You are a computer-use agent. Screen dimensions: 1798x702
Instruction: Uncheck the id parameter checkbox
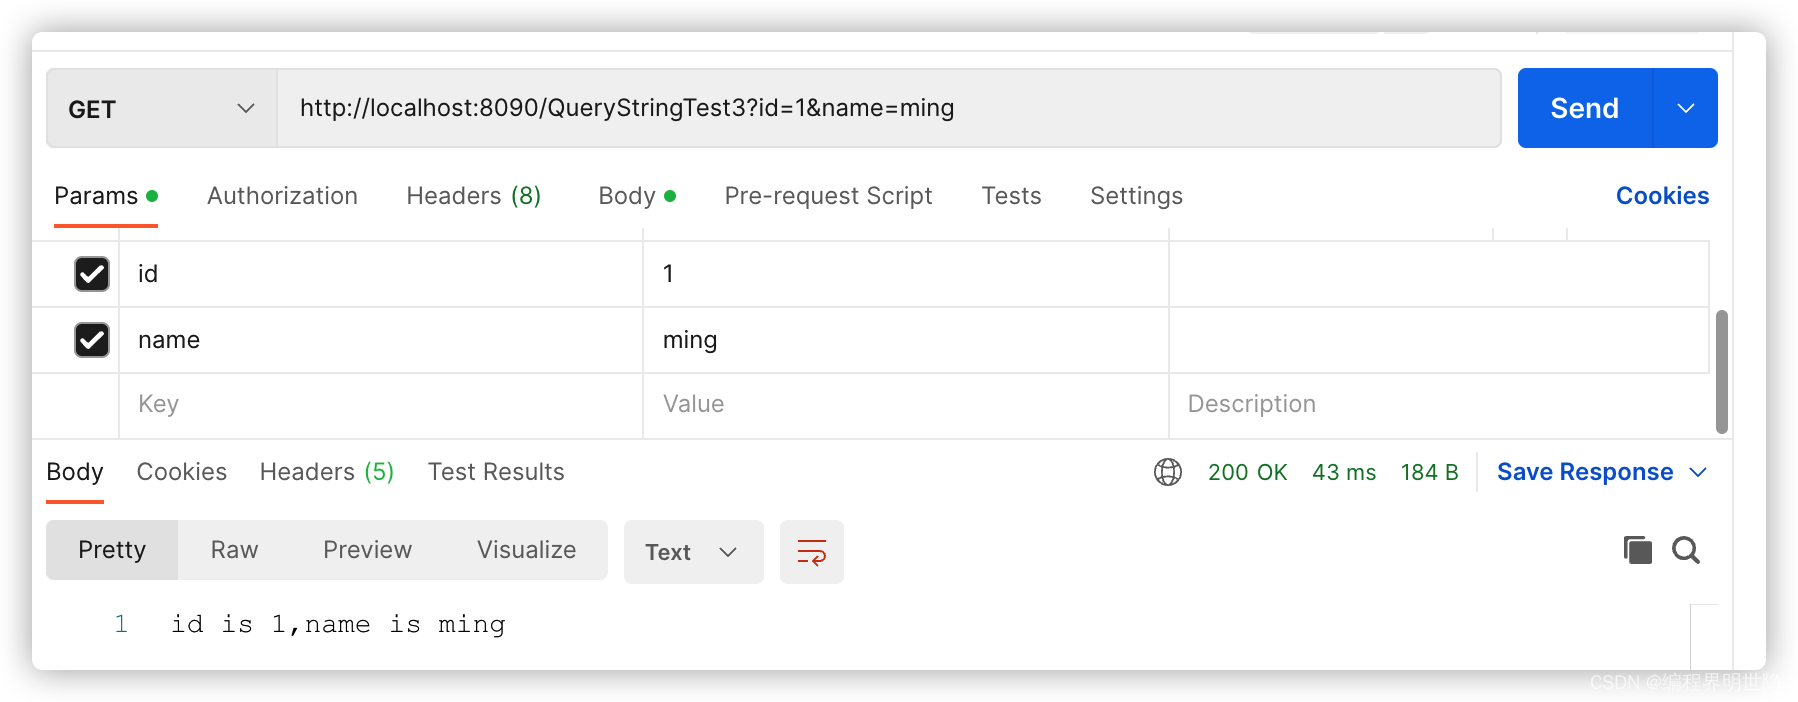[92, 274]
